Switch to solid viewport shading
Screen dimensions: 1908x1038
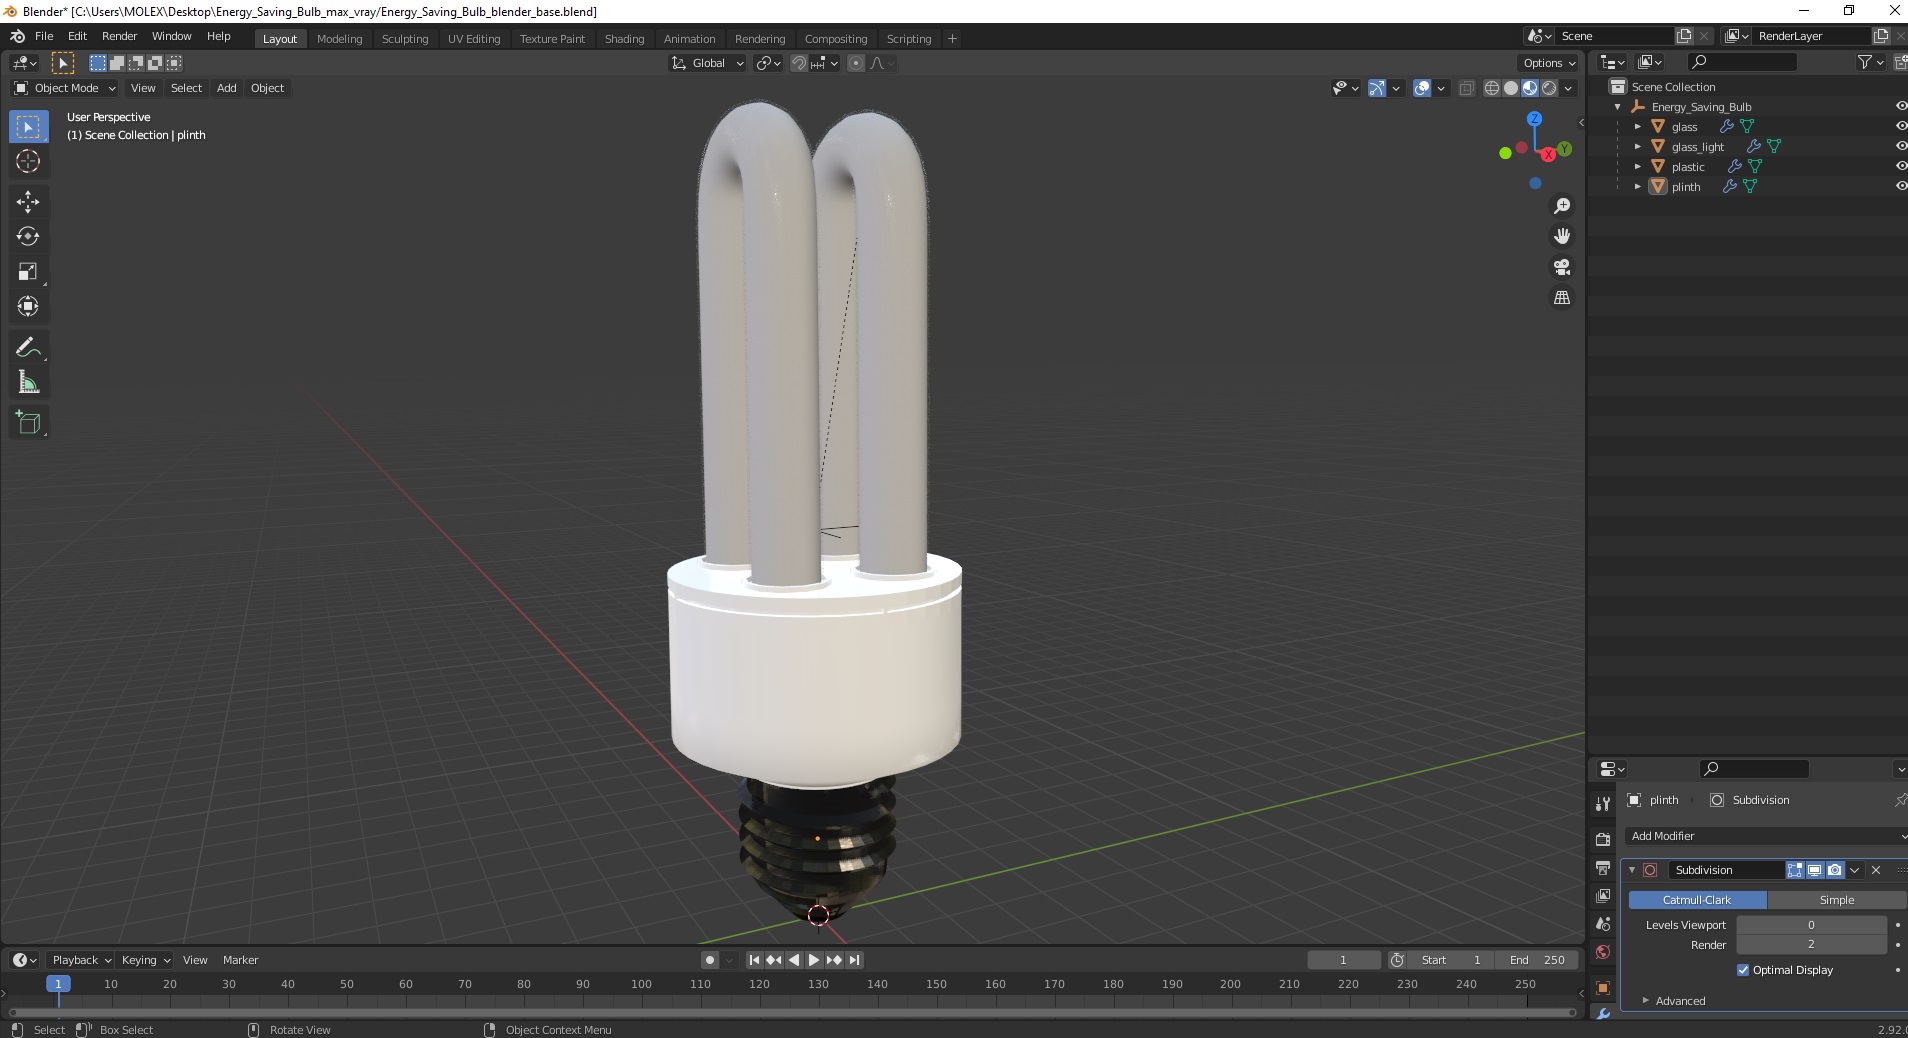tap(1511, 88)
